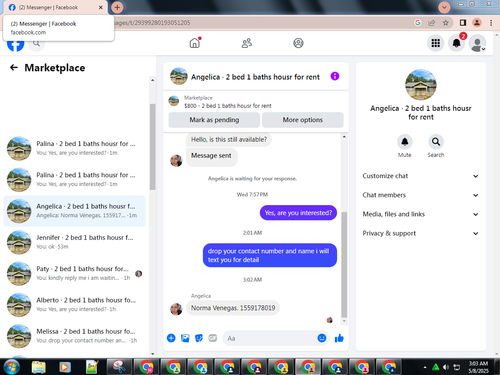This screenshot has height=375, width=500.
Task: Click the share page icon in address bar
Action: point(432,23)
